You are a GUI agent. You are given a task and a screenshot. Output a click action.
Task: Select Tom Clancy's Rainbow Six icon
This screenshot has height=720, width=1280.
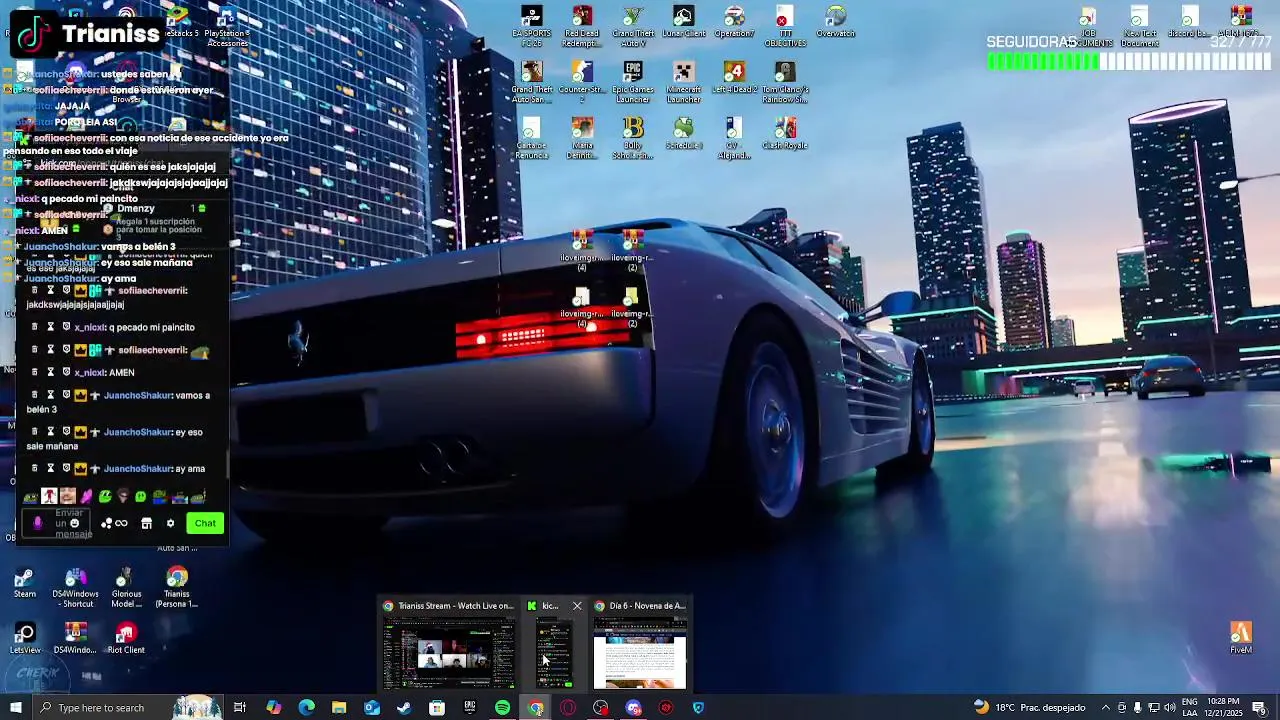pyautogui.click(x=785, y=82)
